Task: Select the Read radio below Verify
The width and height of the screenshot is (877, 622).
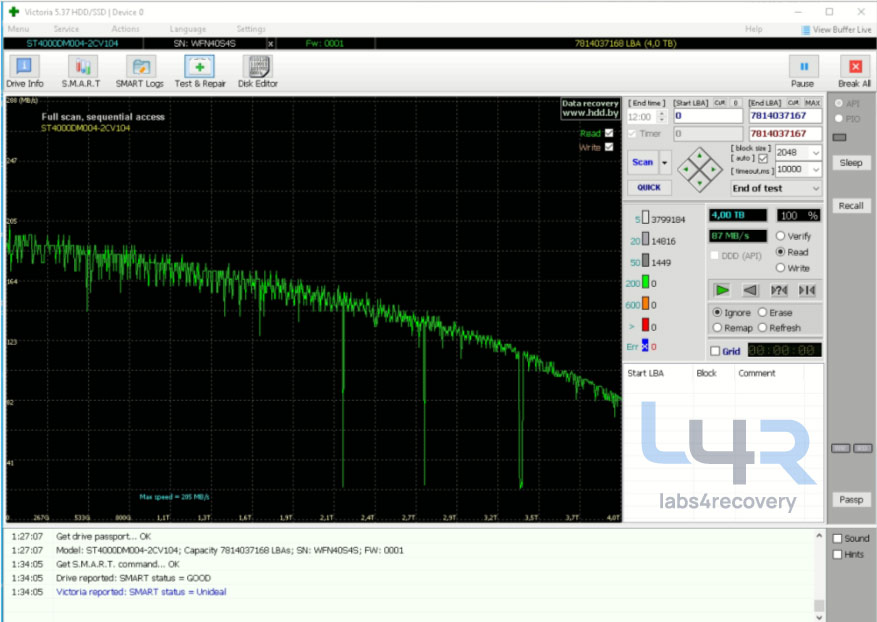Action: (x=780, y=252)
